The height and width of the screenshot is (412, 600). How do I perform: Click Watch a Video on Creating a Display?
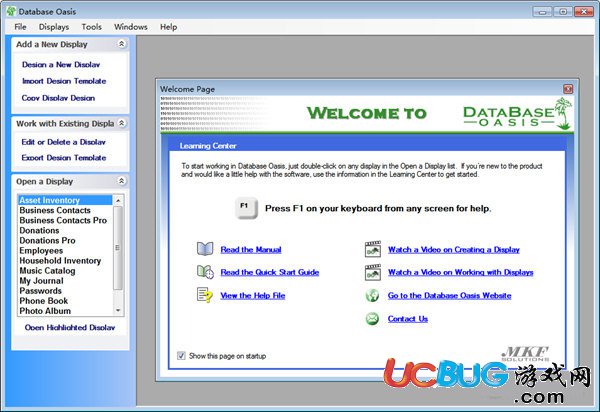[x=454, y=249]
